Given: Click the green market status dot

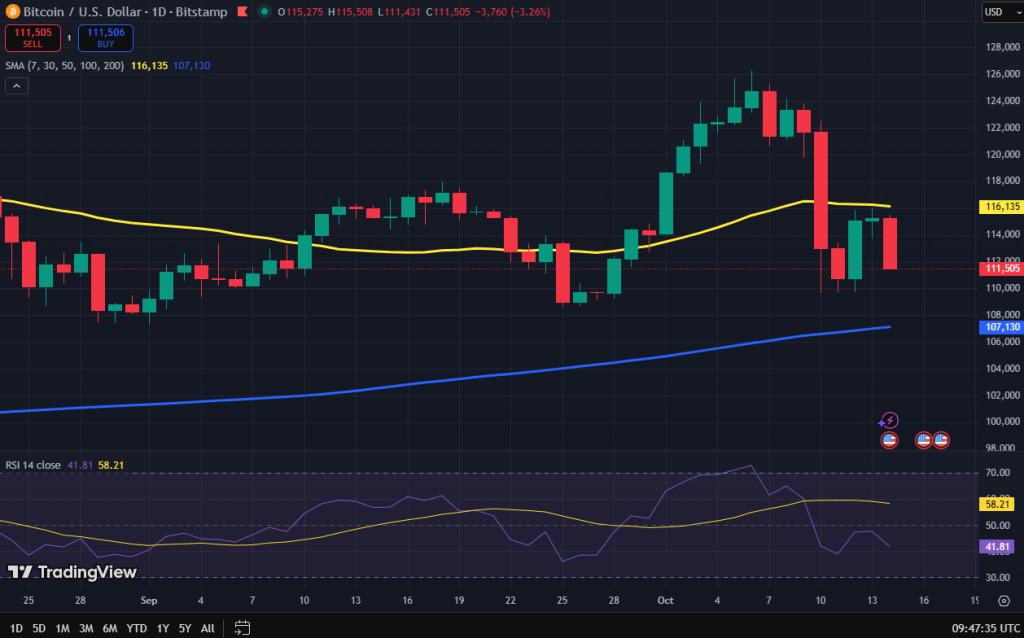Looking at the screenshot, I should coord(263,12).
